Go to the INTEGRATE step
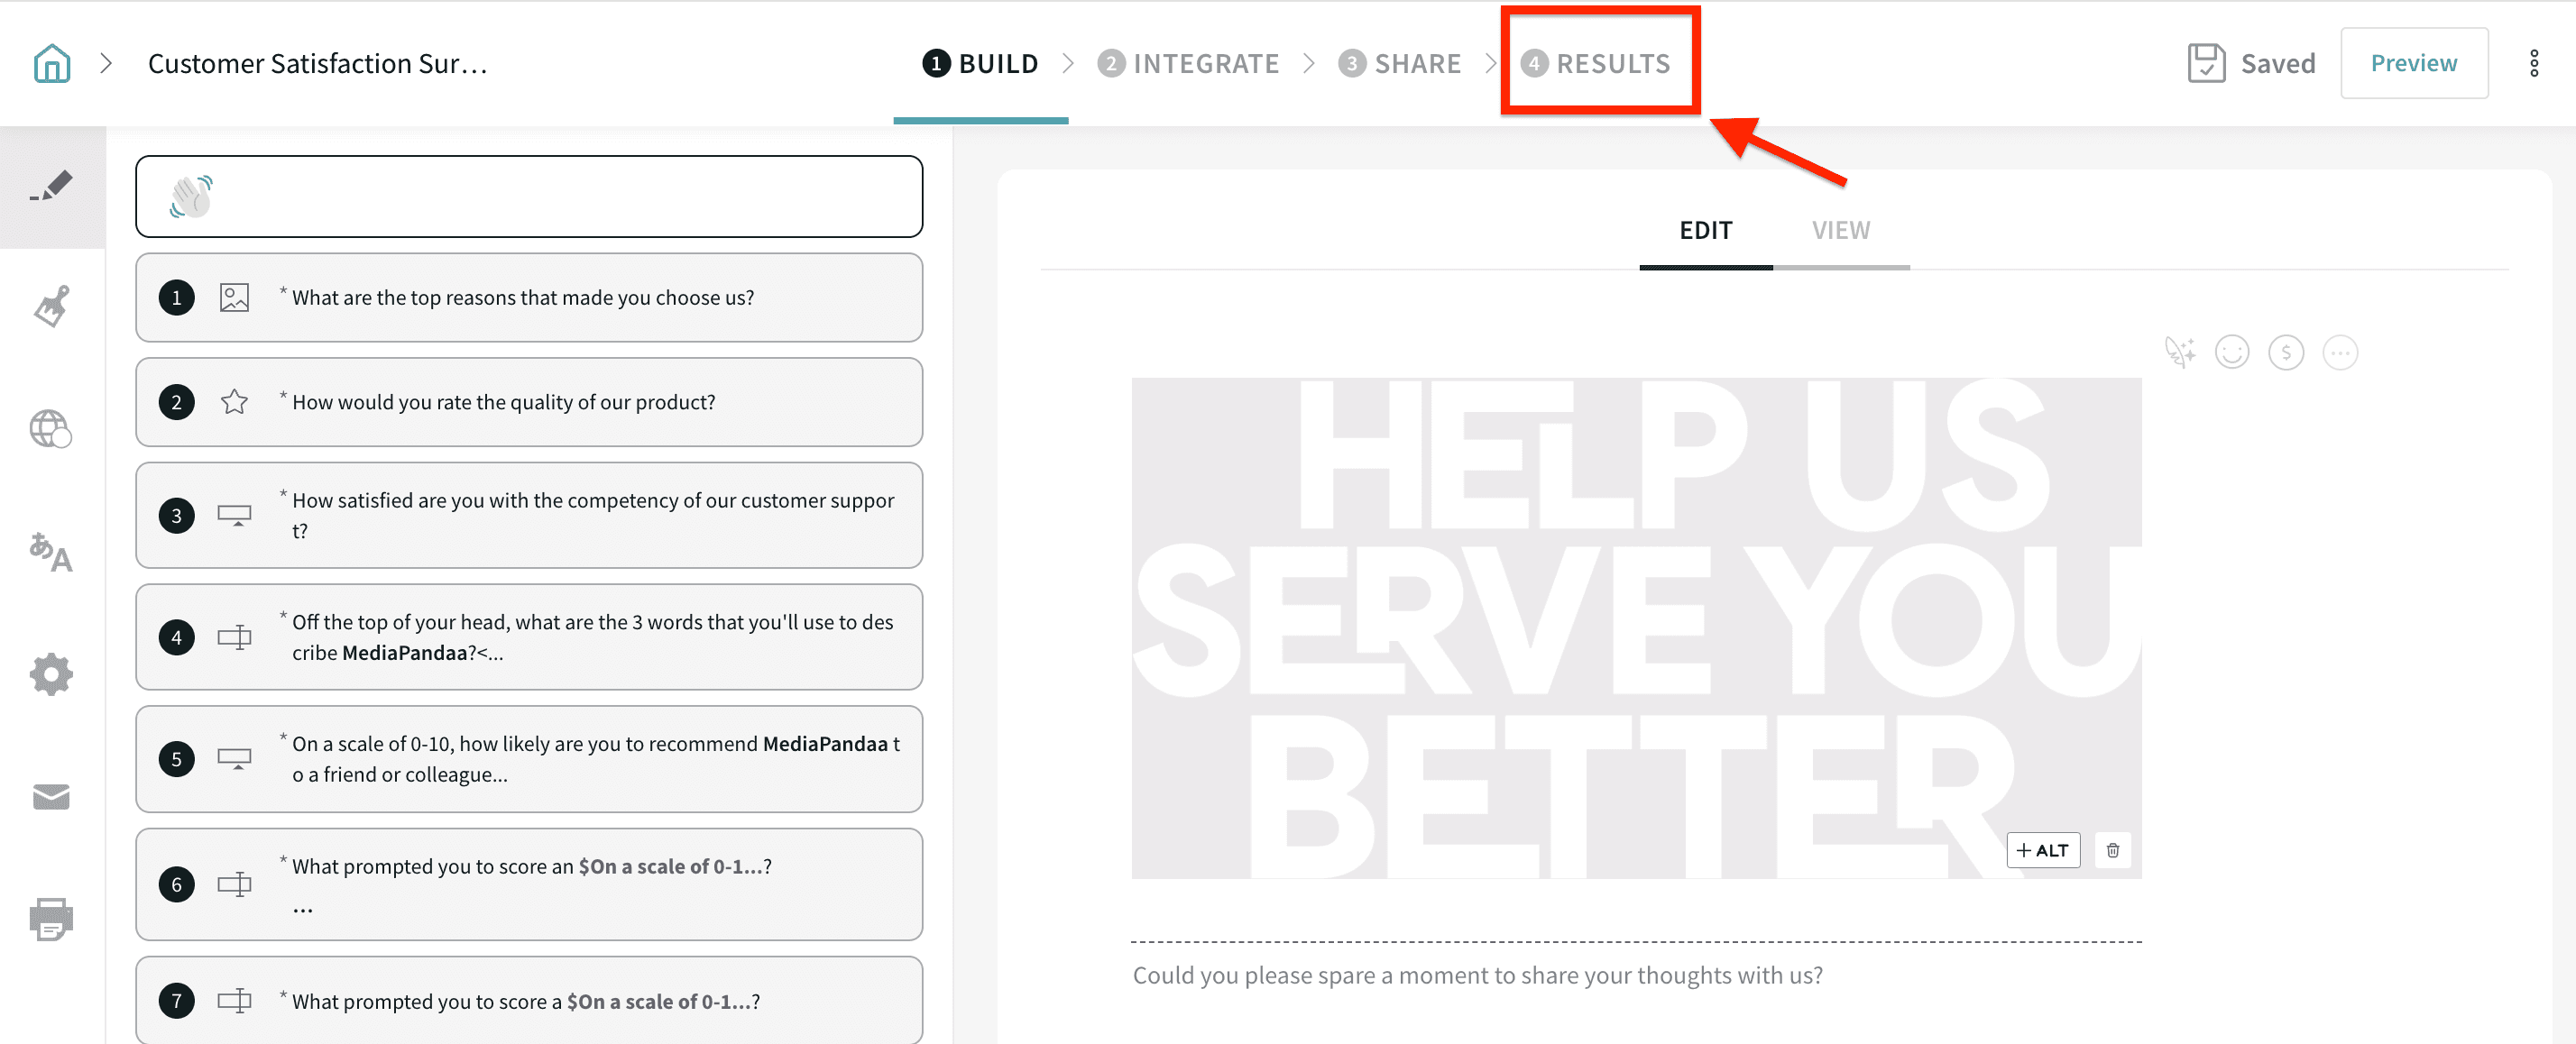 click(x=1189, y=63)
